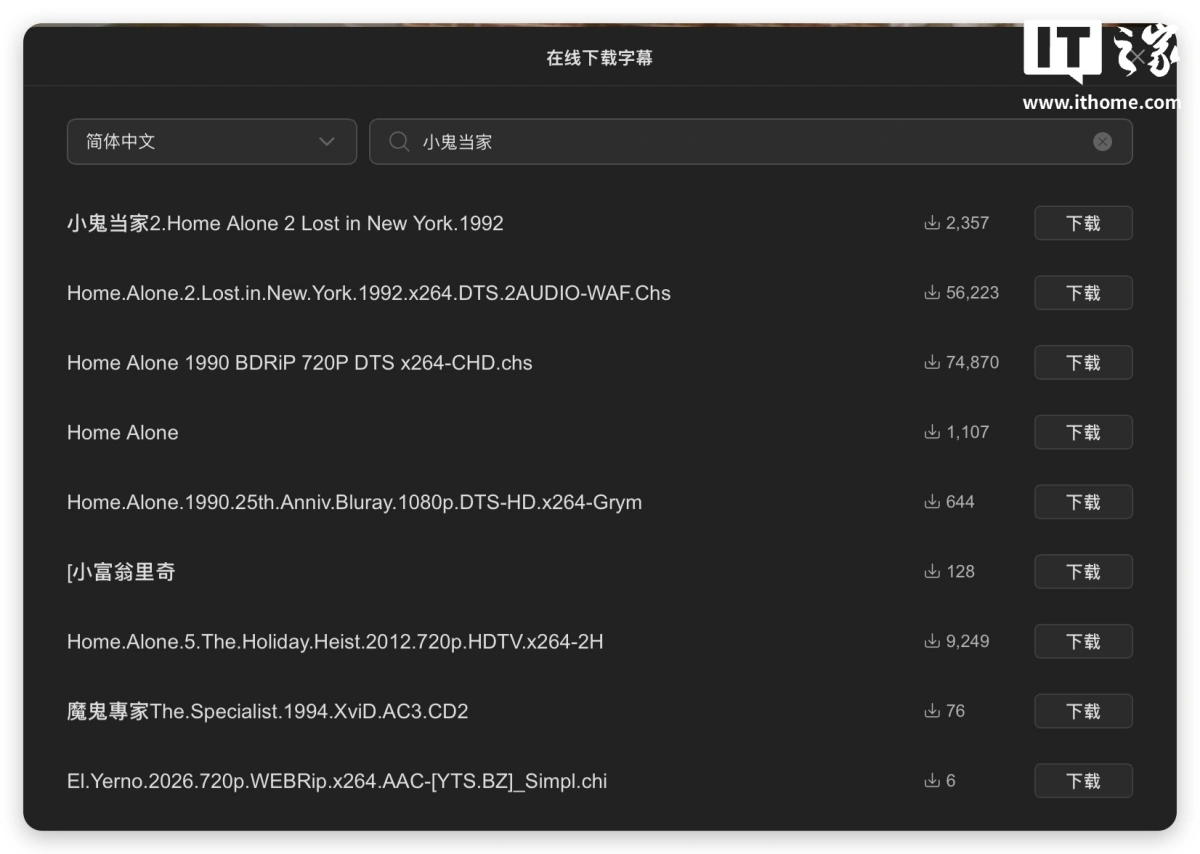The width and height of the screenshot is (1200, 854).
Task: Click the 1,107 download count
Action: 957,432
